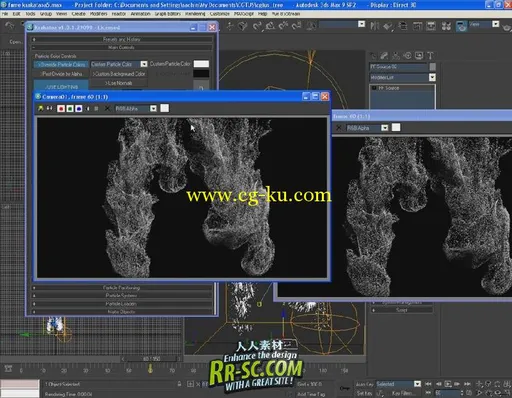The image size is (512, 398).
Task: Click the Play Animation button
Action: point(448,384)
